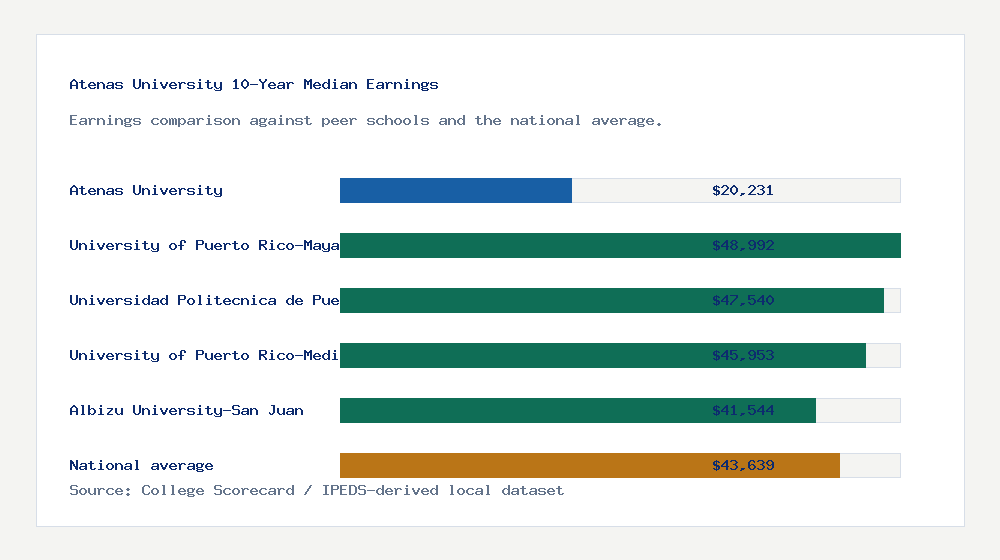Click the 'Source: College Scorecard / IPEDS-derived' footnote
This screenshot has width=1000, height=560.
[316, 490]
